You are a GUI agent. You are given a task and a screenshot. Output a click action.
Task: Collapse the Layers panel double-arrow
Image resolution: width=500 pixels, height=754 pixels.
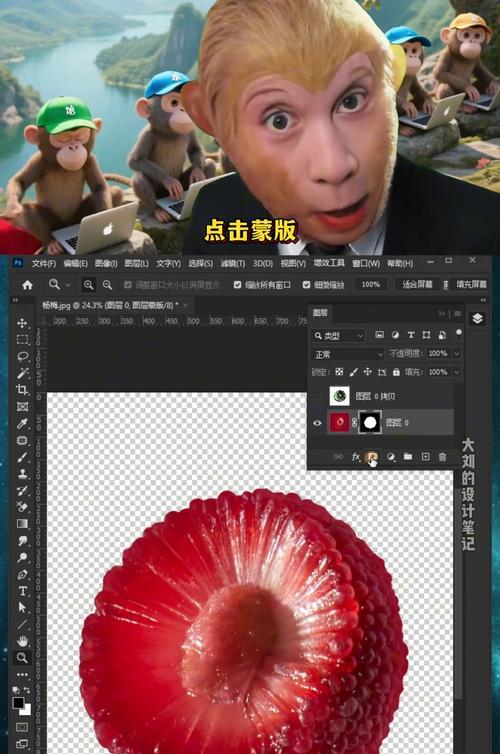click(441, 314)
